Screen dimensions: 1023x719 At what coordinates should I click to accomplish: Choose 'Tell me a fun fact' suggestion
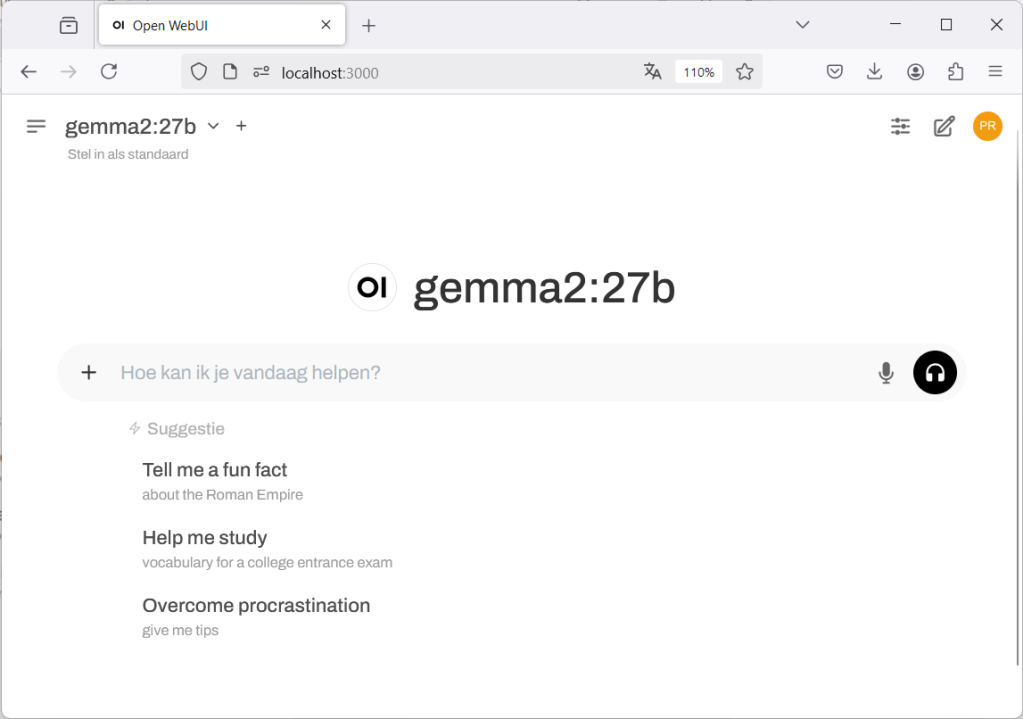tap(215, 470)
